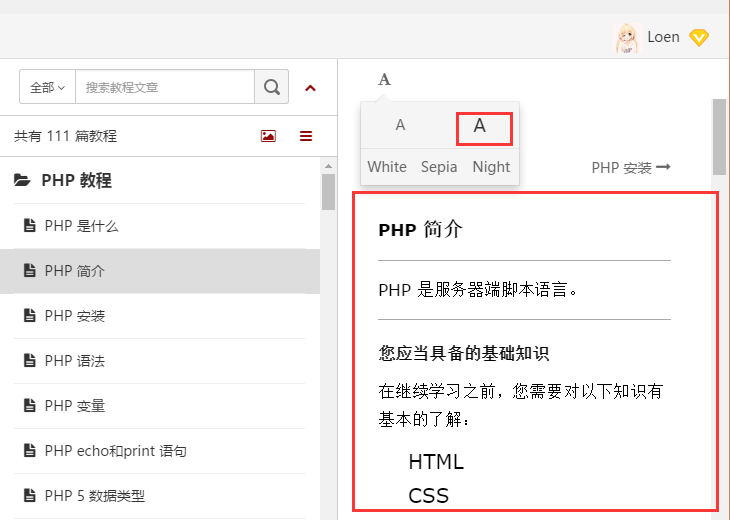Click the font settings A icon
This screenshot has height=520, width=730.
pos(384,80)
